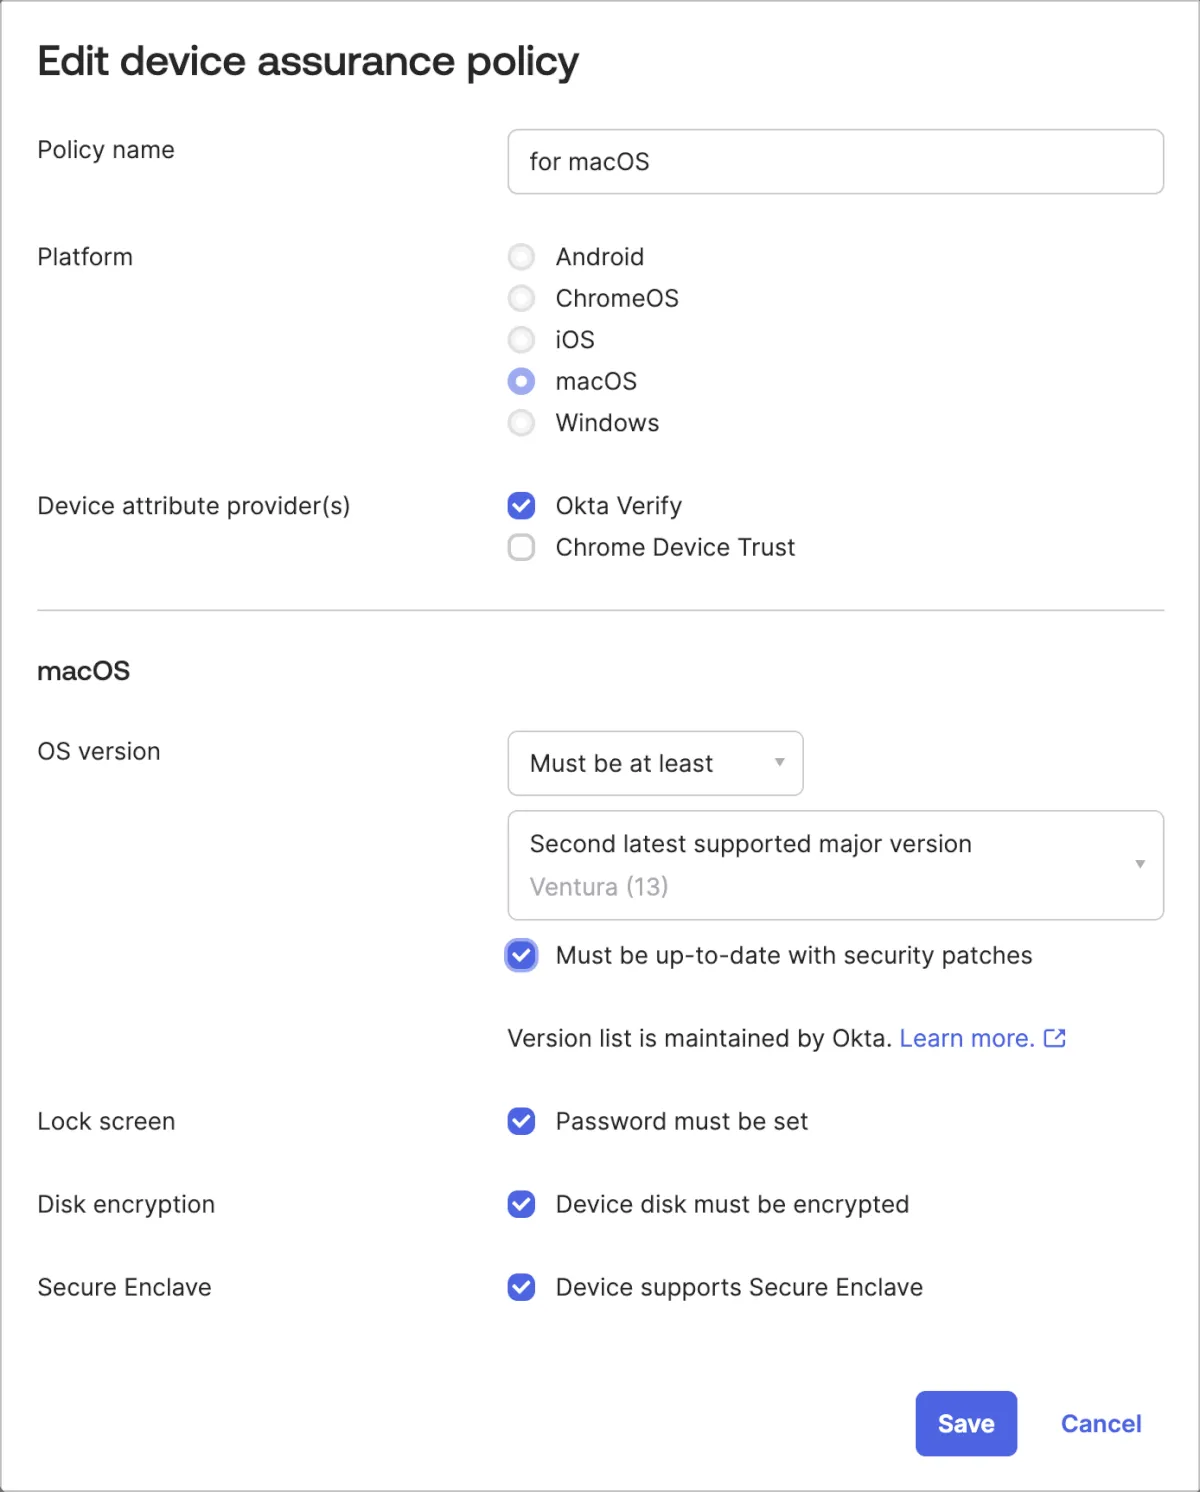Expand the Second latest supported major version dropdown
The image size is (1200, 1492).
834,865
